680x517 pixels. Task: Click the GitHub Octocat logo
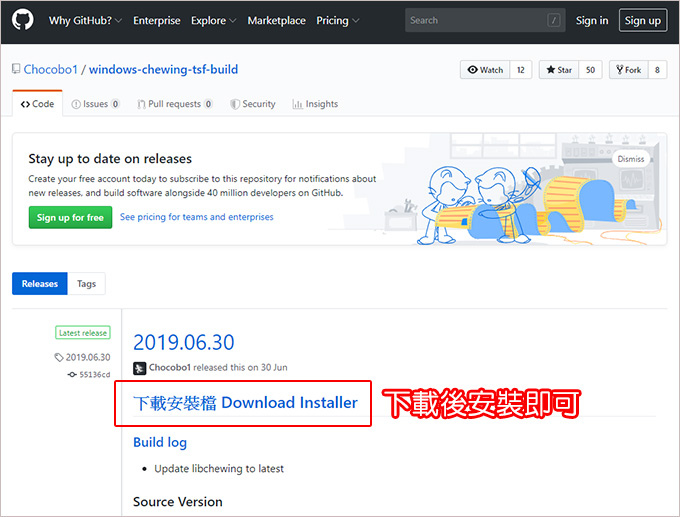tap(23, 20)
